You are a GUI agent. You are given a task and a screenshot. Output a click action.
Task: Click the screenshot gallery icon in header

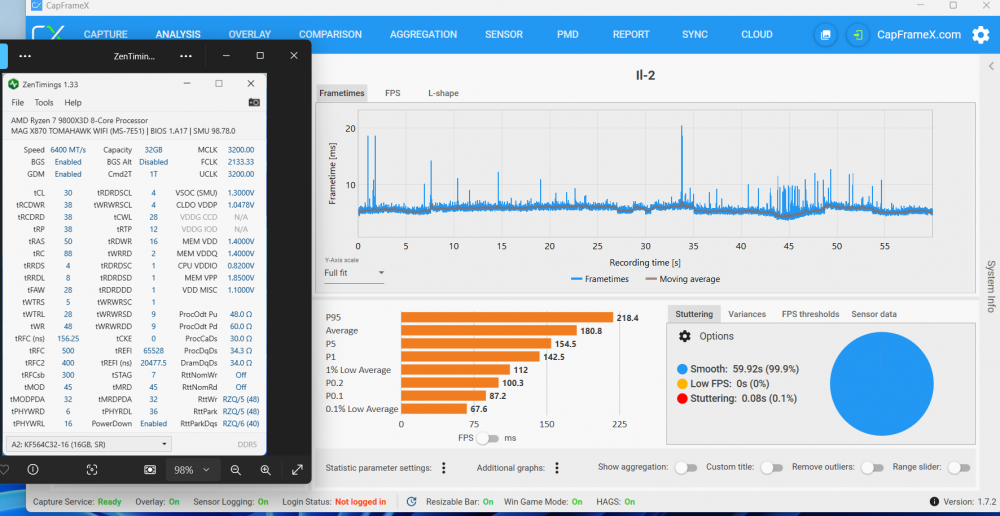pos(825,35)
